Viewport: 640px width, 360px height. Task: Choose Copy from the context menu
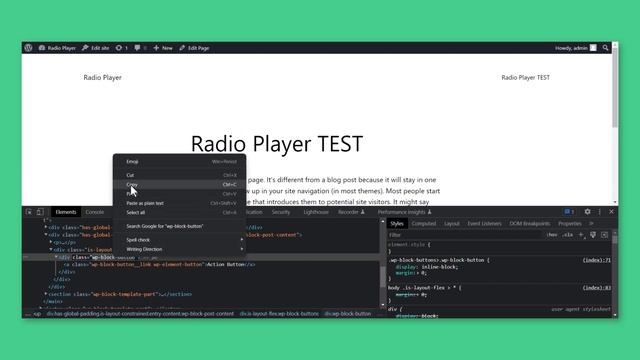[180, 184]
